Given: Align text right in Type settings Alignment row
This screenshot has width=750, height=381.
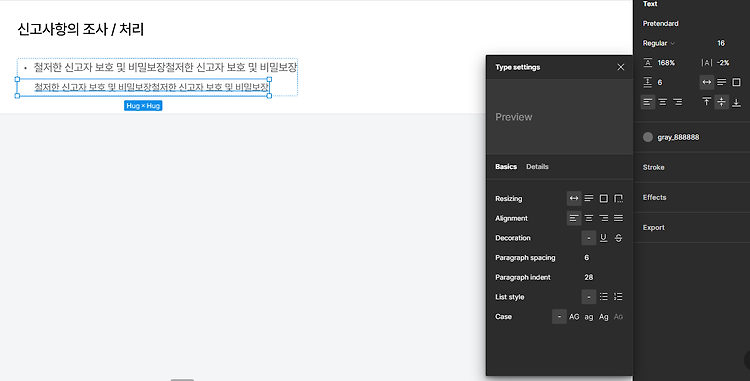Looking at the screenshot, I should click(604, 218).
